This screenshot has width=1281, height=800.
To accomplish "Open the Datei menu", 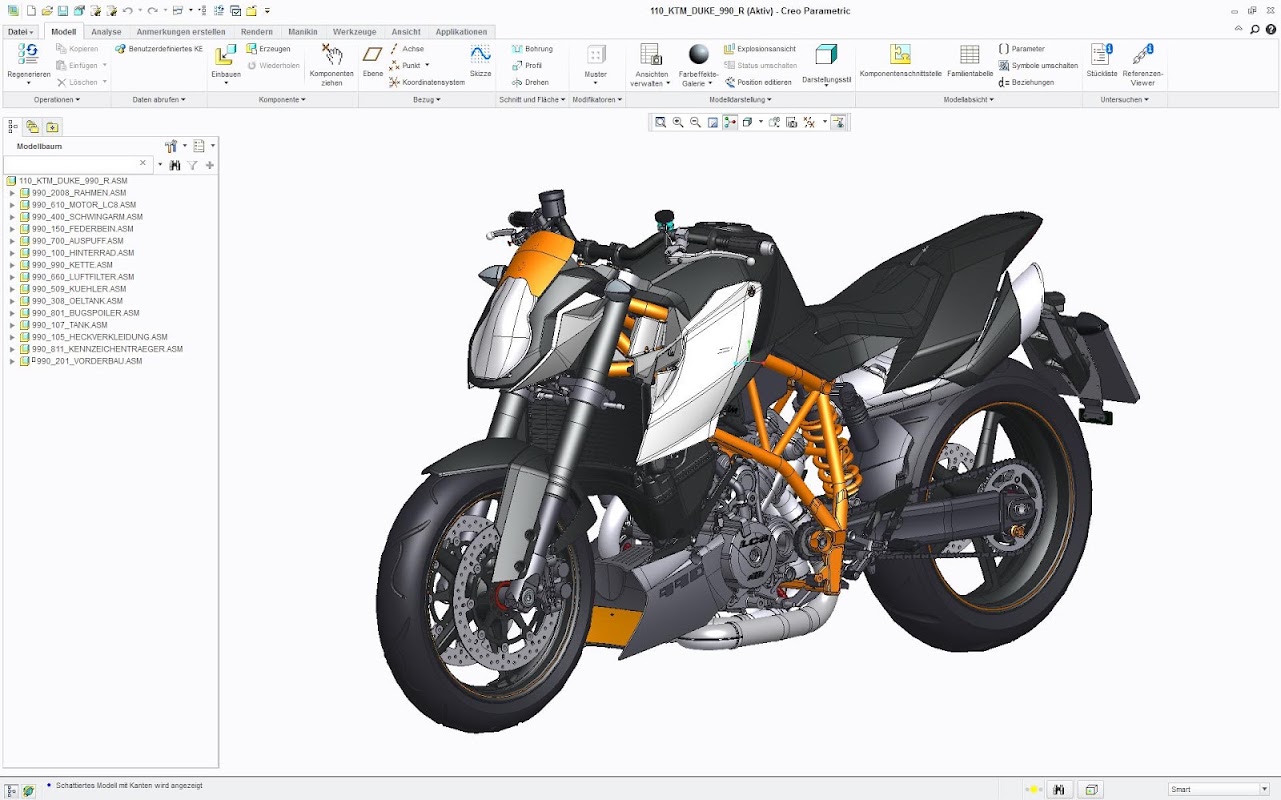I will tap(21, 32).
